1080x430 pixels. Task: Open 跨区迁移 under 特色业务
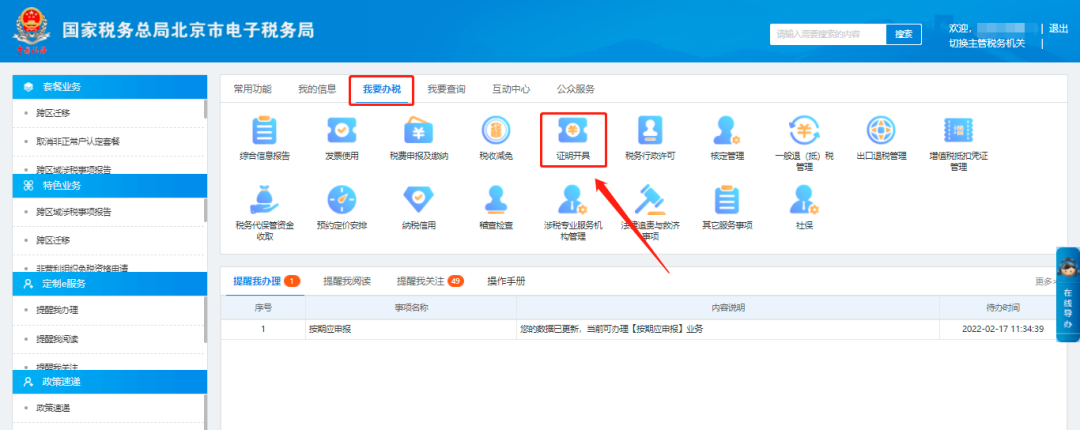53,240
